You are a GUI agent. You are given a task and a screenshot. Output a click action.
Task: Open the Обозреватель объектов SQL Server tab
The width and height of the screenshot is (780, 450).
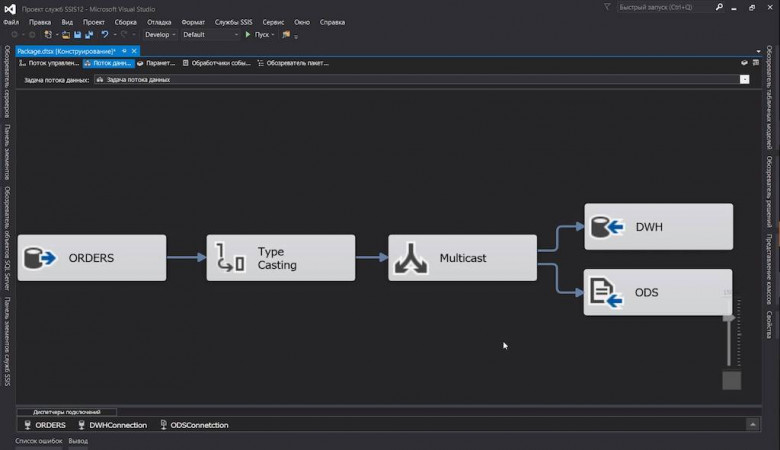(7, 239)
